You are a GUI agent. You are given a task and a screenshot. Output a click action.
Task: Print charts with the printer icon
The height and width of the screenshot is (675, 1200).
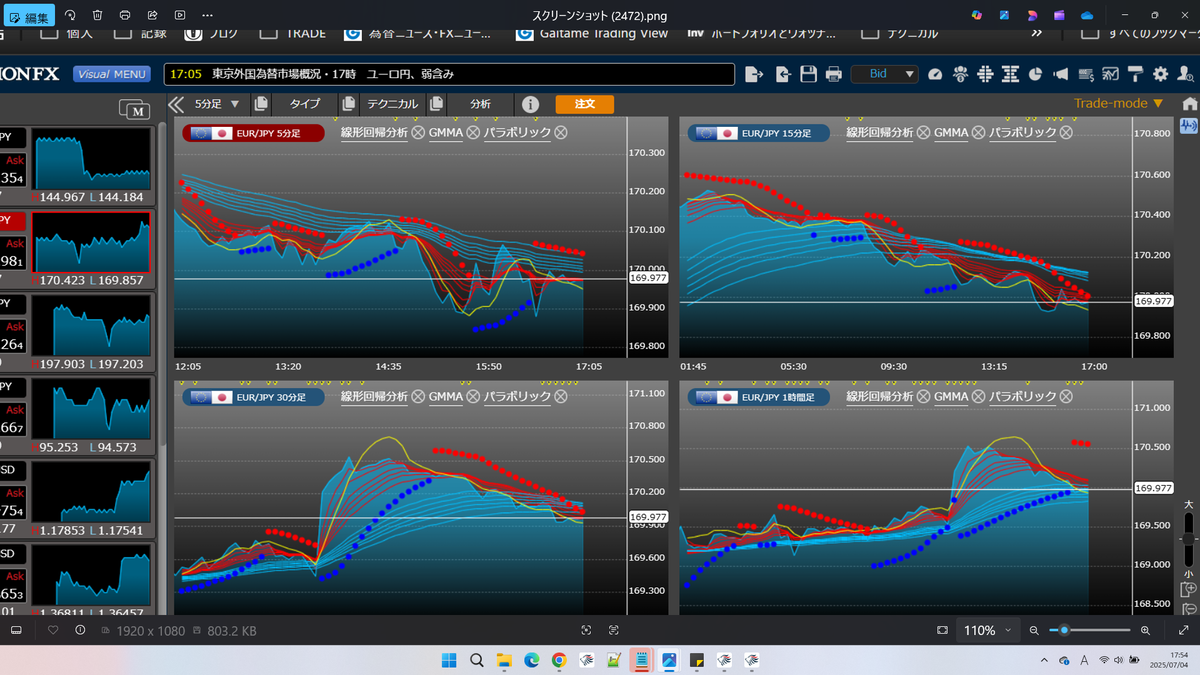coord(833,74)
